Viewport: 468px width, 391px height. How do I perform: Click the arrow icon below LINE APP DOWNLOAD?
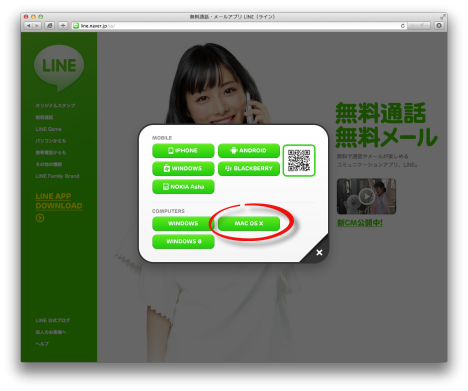tap(40, 218)
